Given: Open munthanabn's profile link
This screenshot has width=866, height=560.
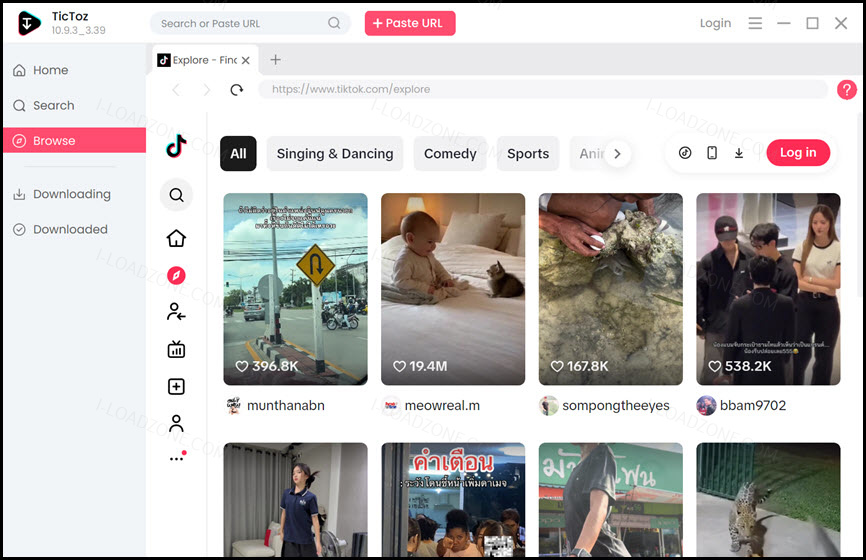Looking at the screenshot, I should click(286, 405).
